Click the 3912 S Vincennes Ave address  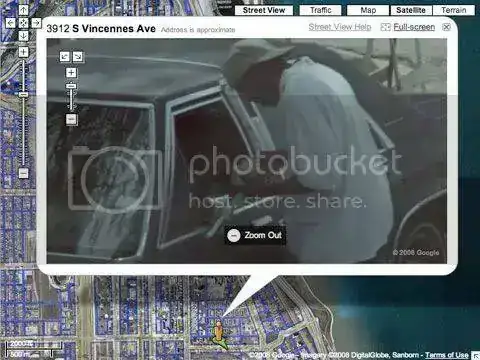coord(101,29)
